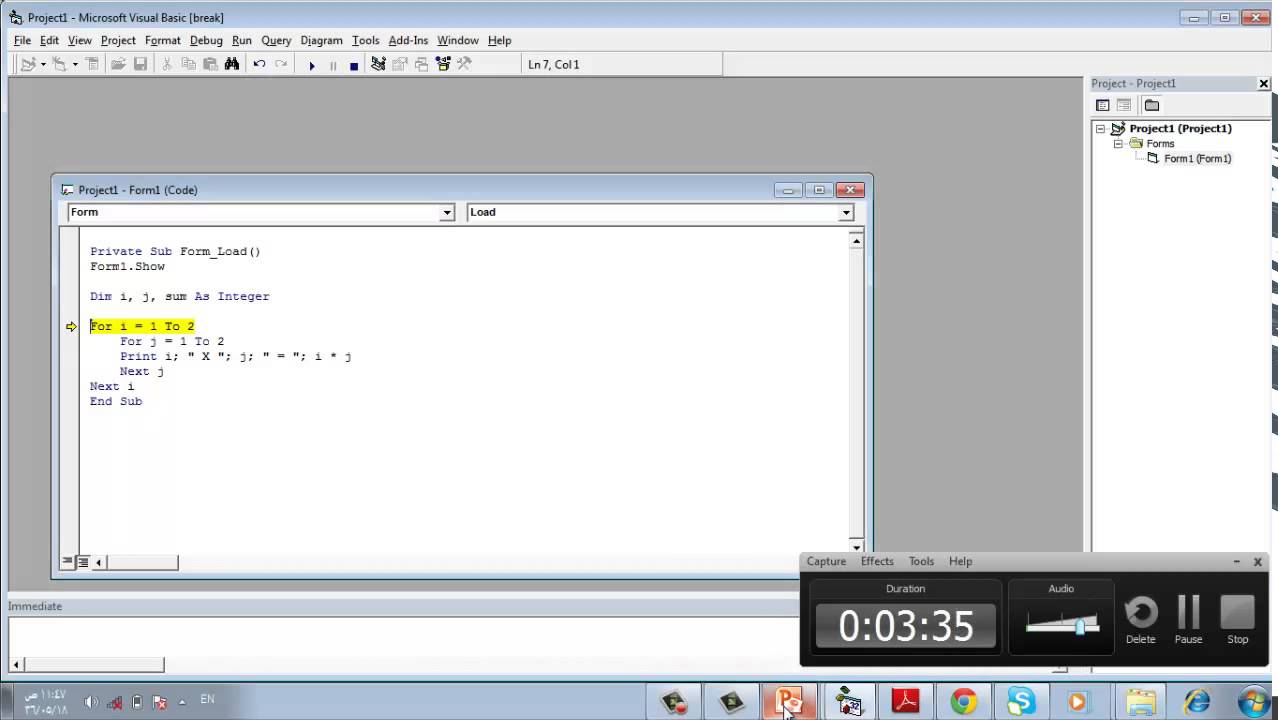Open the Effects menu in recorder
This screenshot has height=720, width=1278.
877,561
